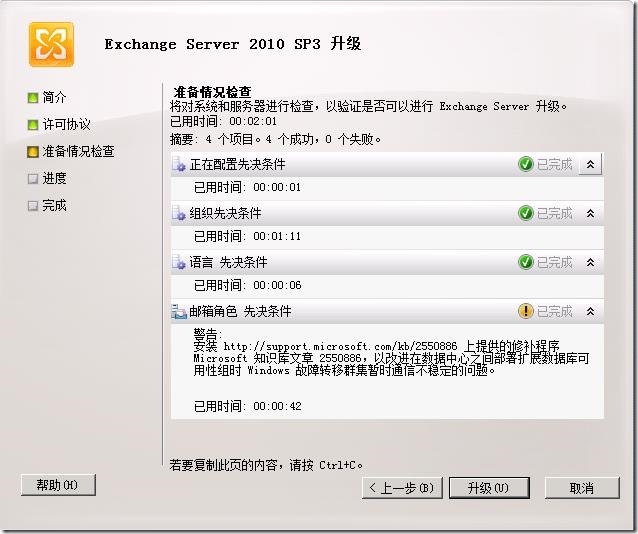The height and width of the screenshot is (534, 638).
Task: Collapse the 正在配置先决条件 section
Action: 590,164
